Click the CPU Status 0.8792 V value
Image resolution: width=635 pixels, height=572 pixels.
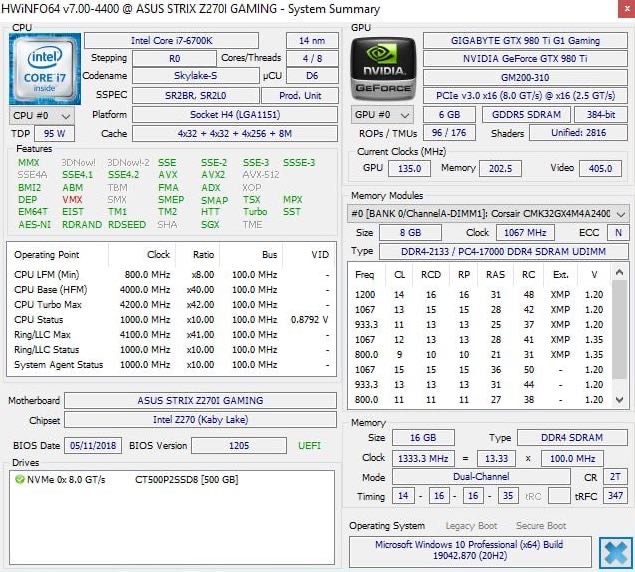[309, 320]
